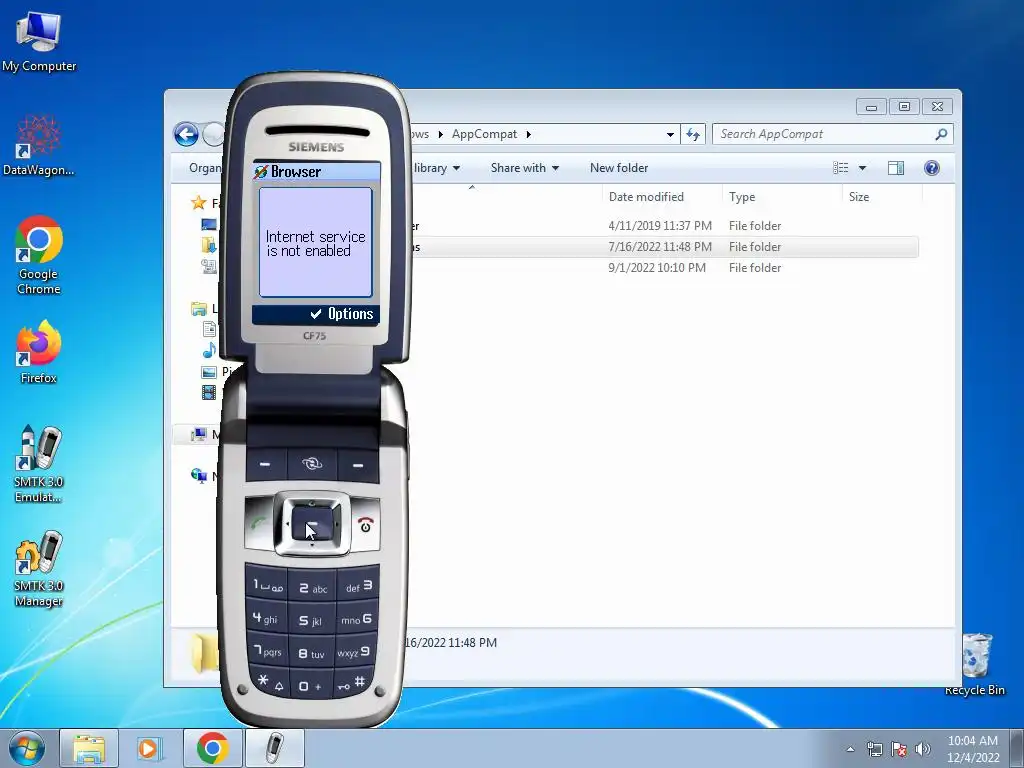Switch to Chrome in the taskbar
1024x768 pixels.
212,748
